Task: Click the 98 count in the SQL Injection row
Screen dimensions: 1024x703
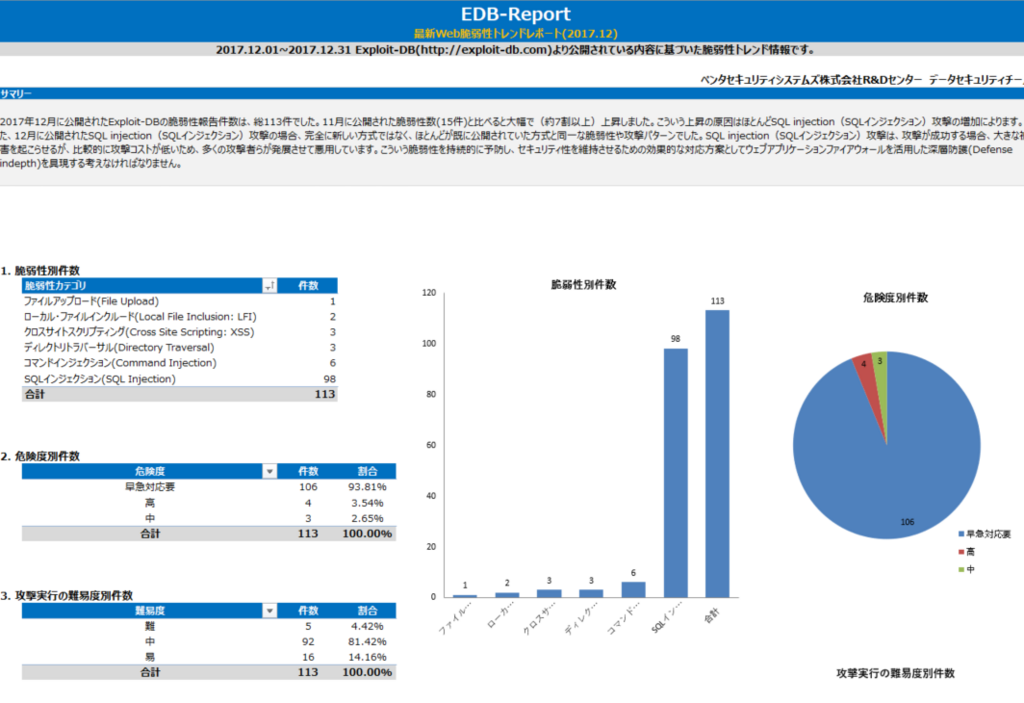Action: point(329,379)
